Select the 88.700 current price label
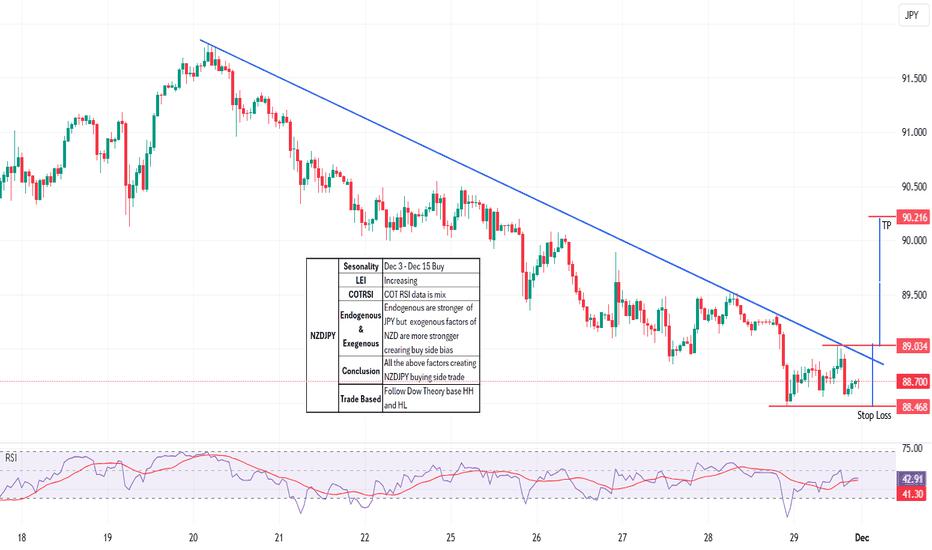The width and height of the screenshot is (932, 550). pos(914,382)
